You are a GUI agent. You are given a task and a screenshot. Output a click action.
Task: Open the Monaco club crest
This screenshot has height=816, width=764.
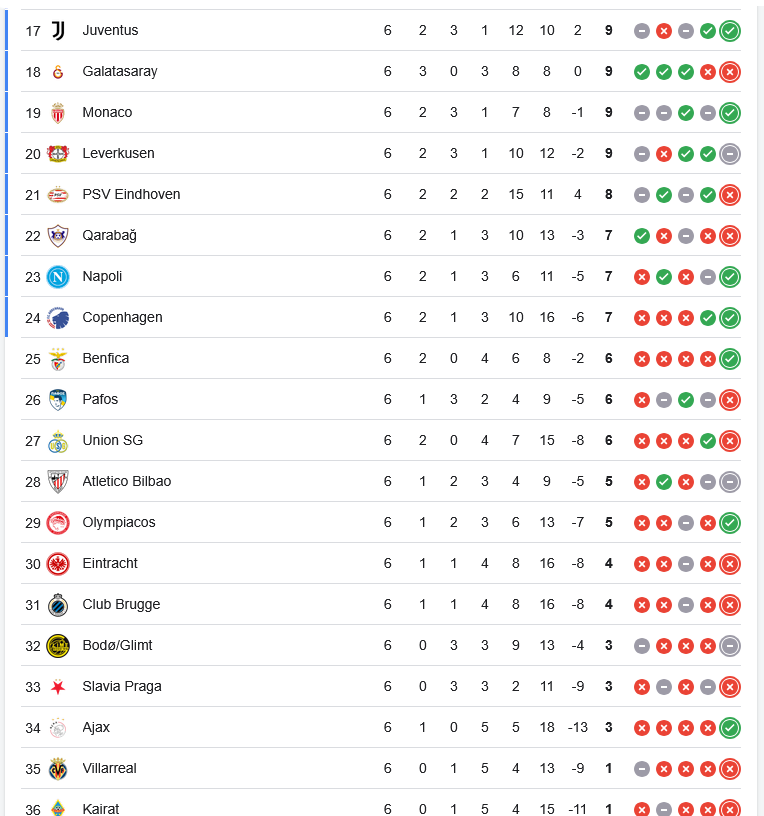[58, 113]
